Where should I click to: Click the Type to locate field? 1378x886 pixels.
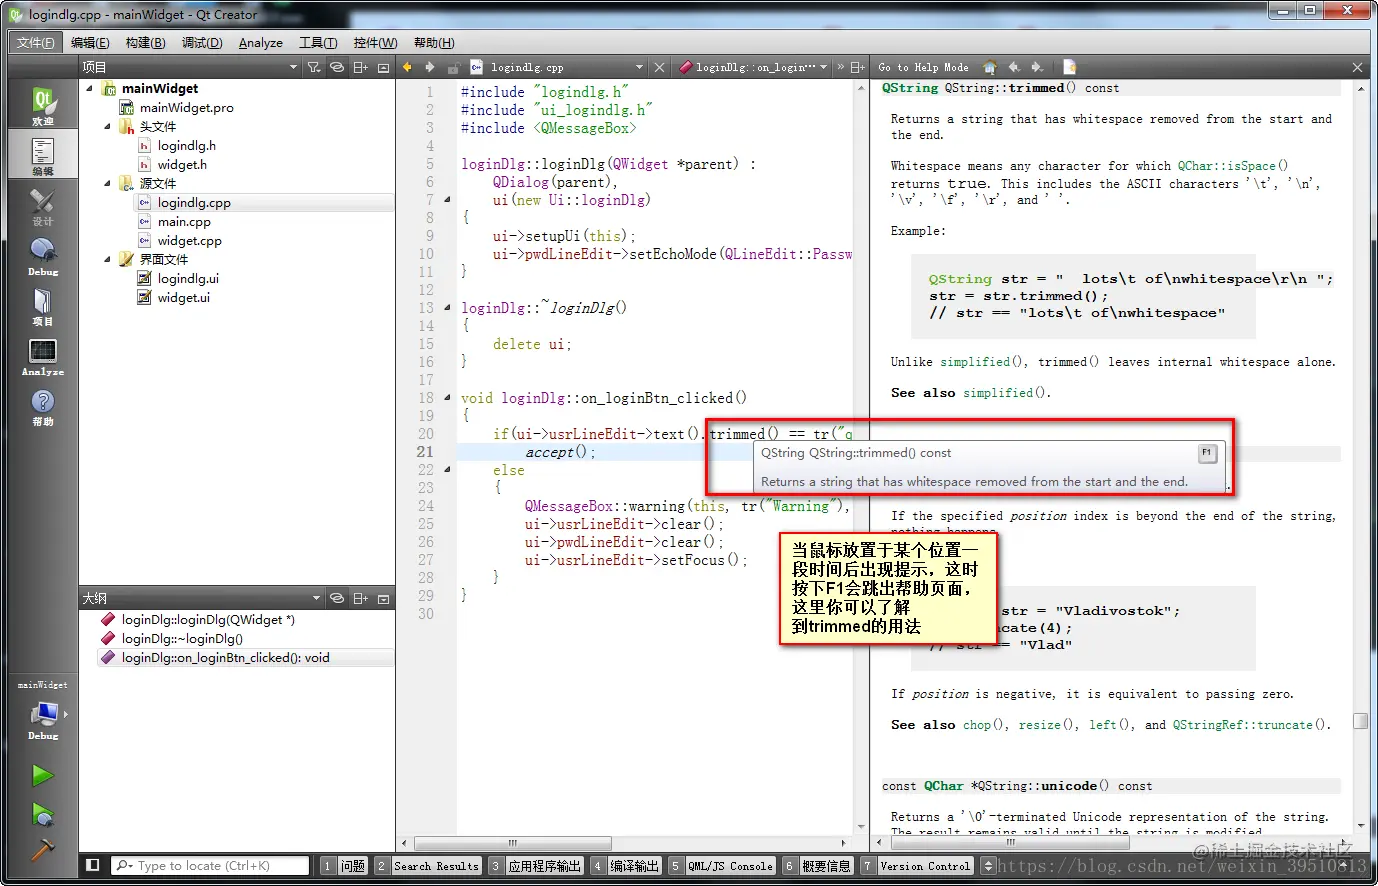pyautogui.click(x=209, y=866)
